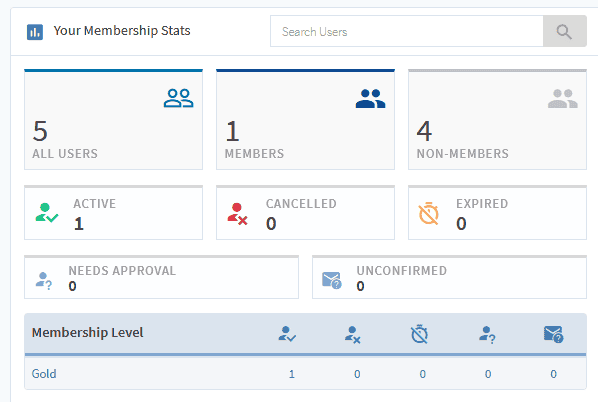The height and width of the screenshot is (402, 598).
Task: Click the All Users outlined people icon
Action: point(178,98)
